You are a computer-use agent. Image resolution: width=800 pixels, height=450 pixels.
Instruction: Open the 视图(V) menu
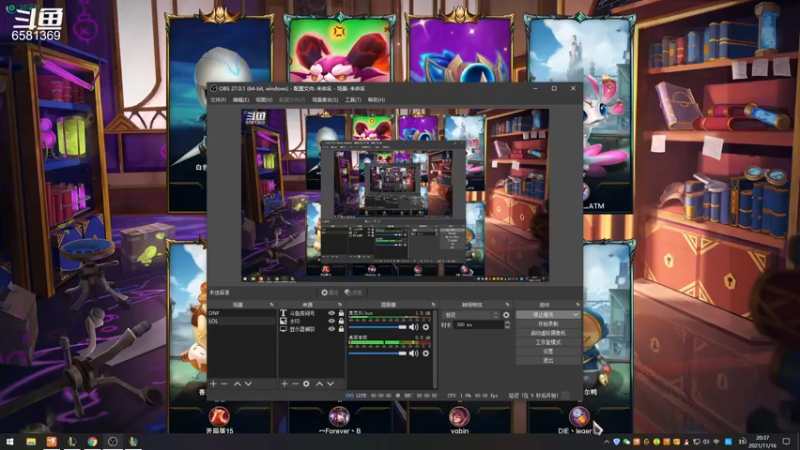(264, 100)
